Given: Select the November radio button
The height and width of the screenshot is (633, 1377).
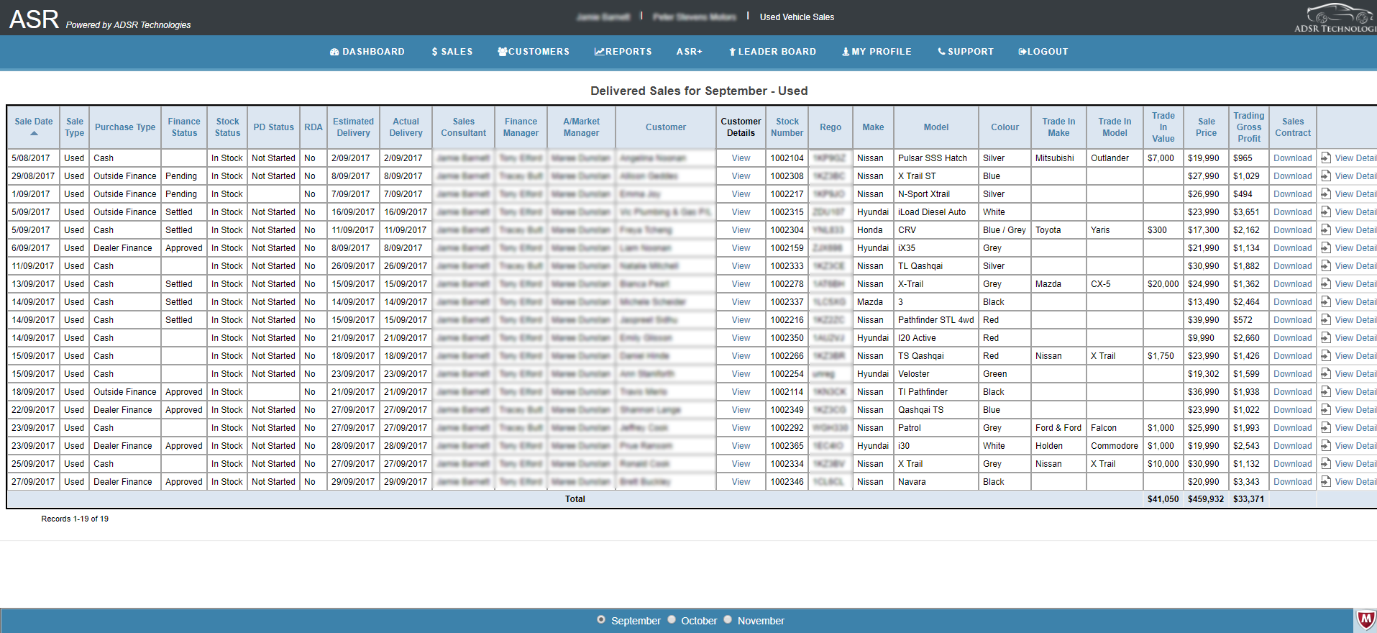Looking at the screenshot, I should (x=728, y=620).
